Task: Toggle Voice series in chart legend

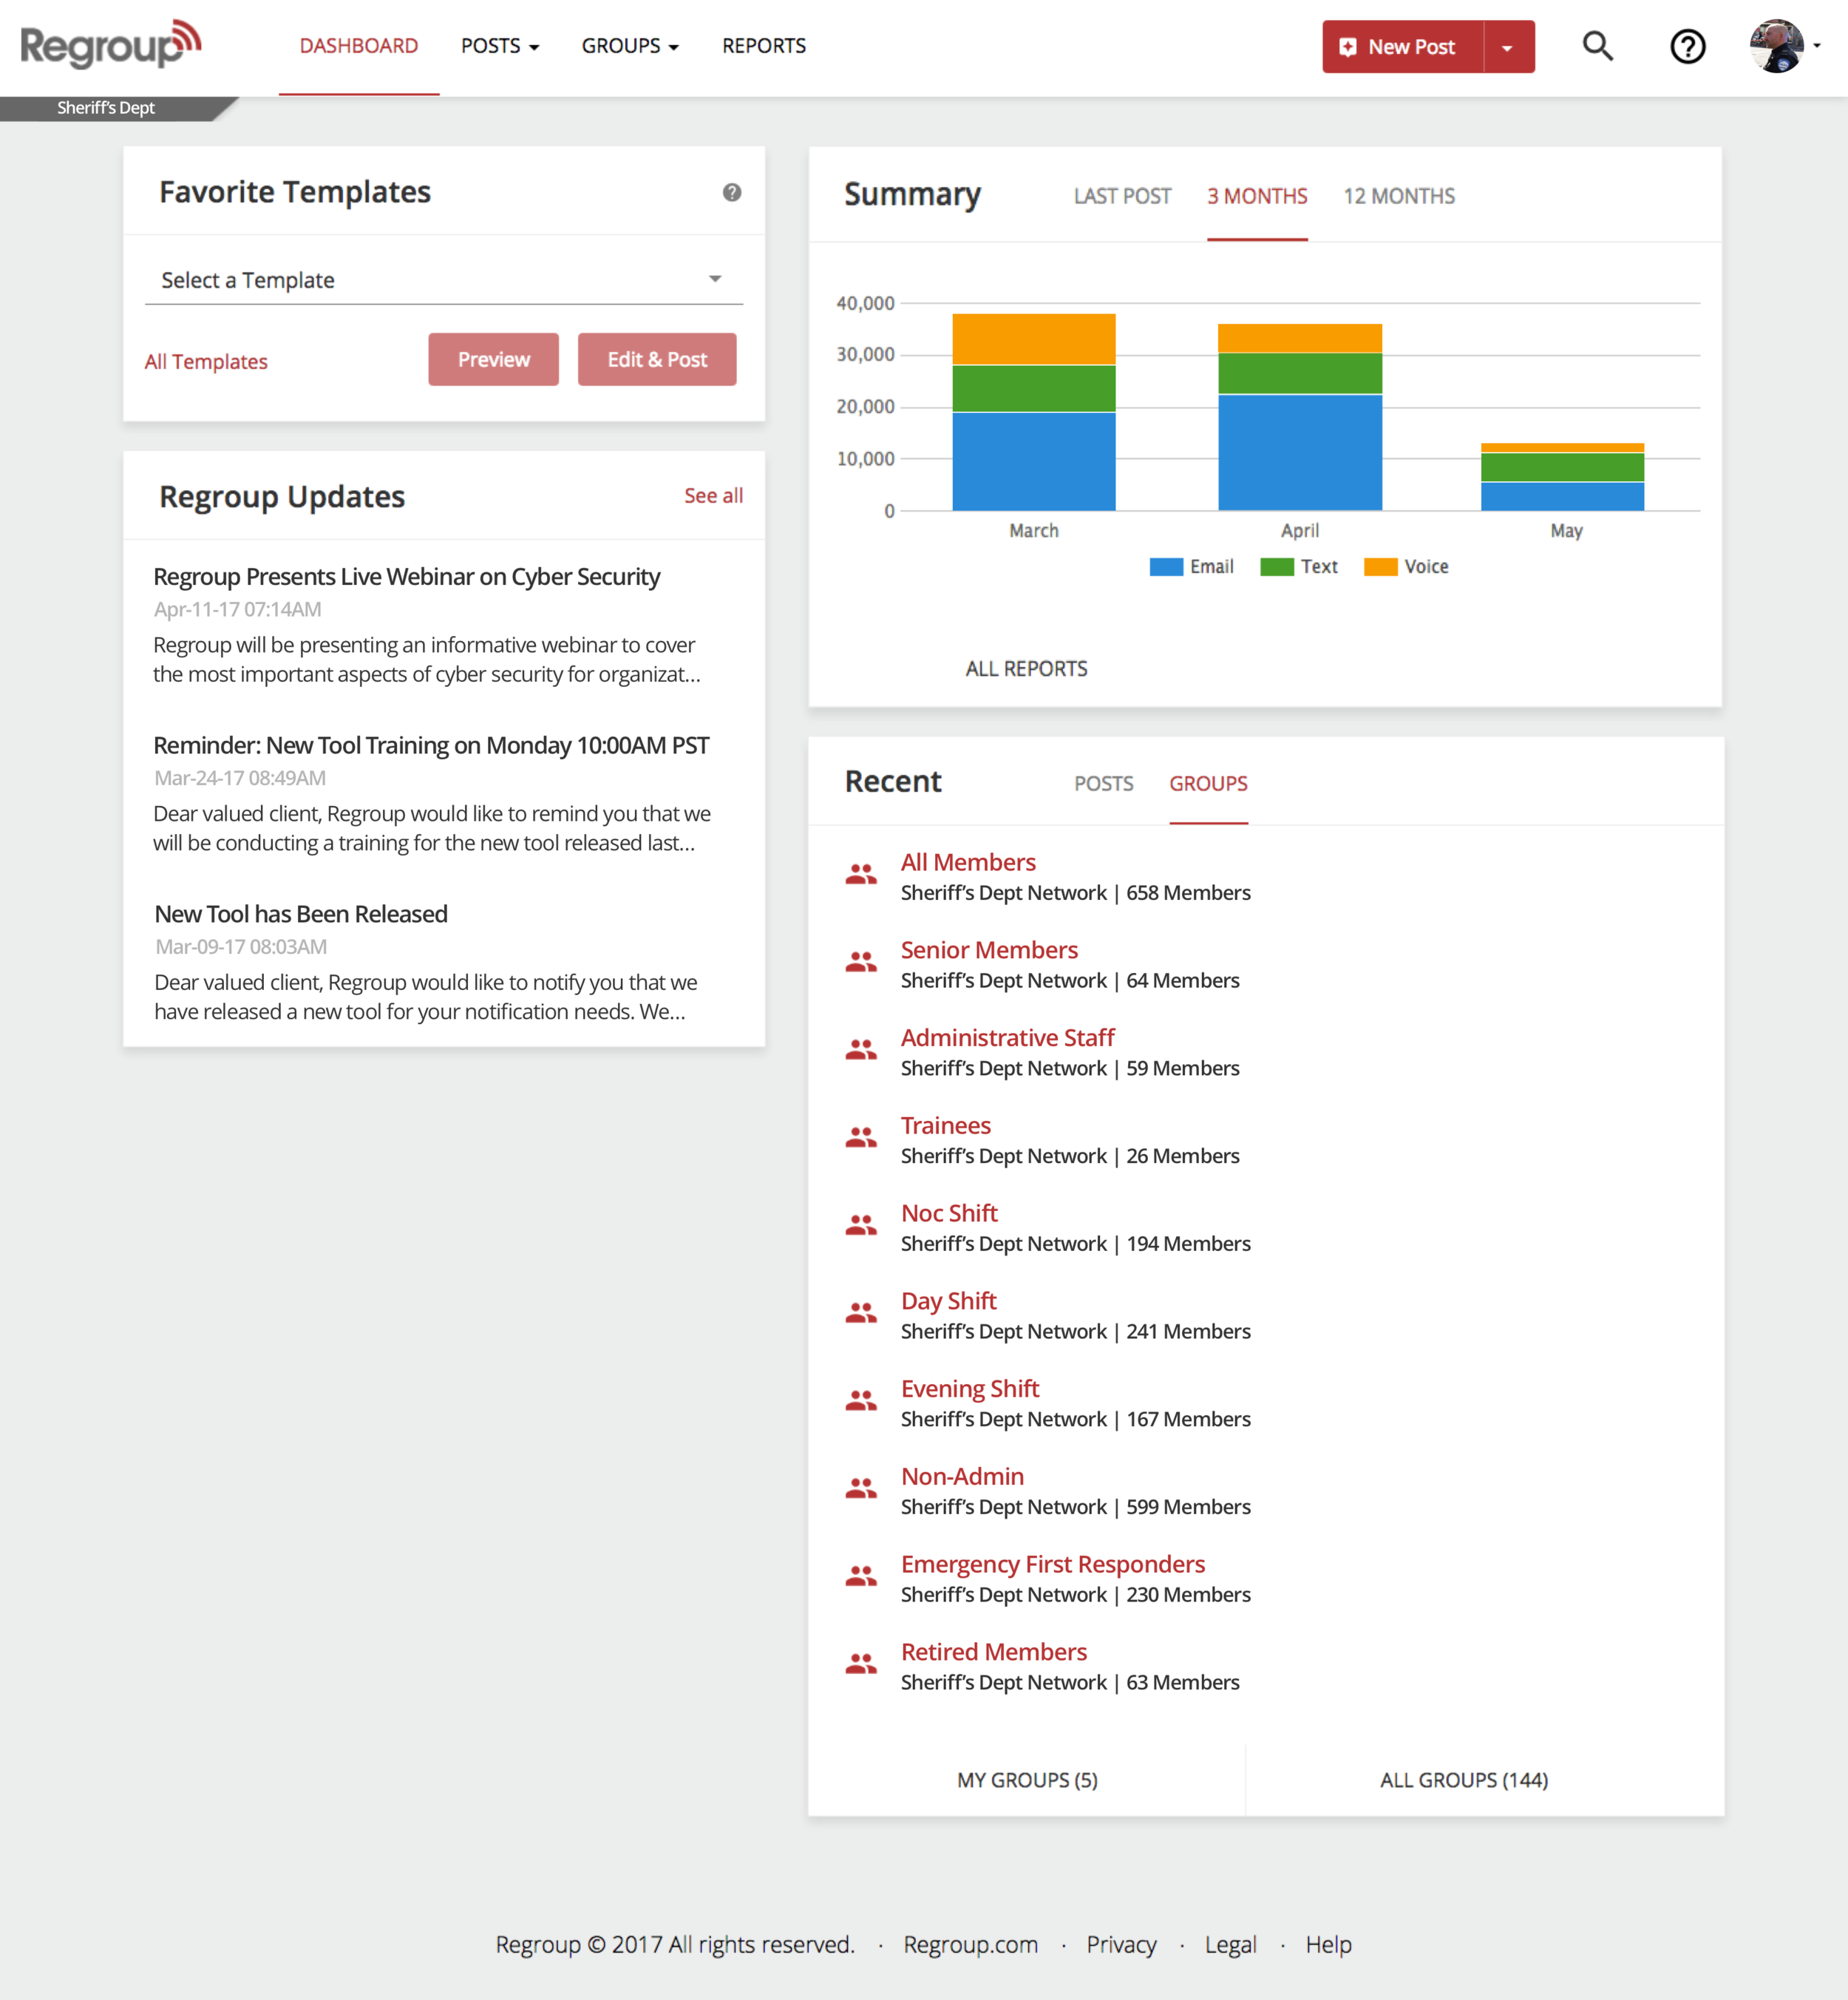Action: 1406,567
